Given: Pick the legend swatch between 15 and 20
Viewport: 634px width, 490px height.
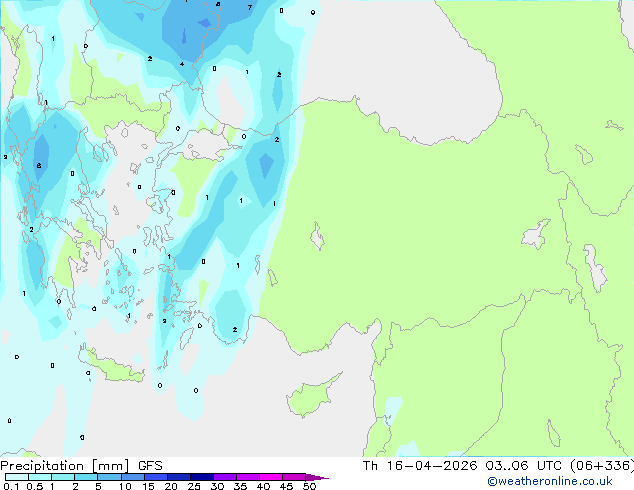Looking at the screenshot, I should pyautogui.click(x=155, y=477).
